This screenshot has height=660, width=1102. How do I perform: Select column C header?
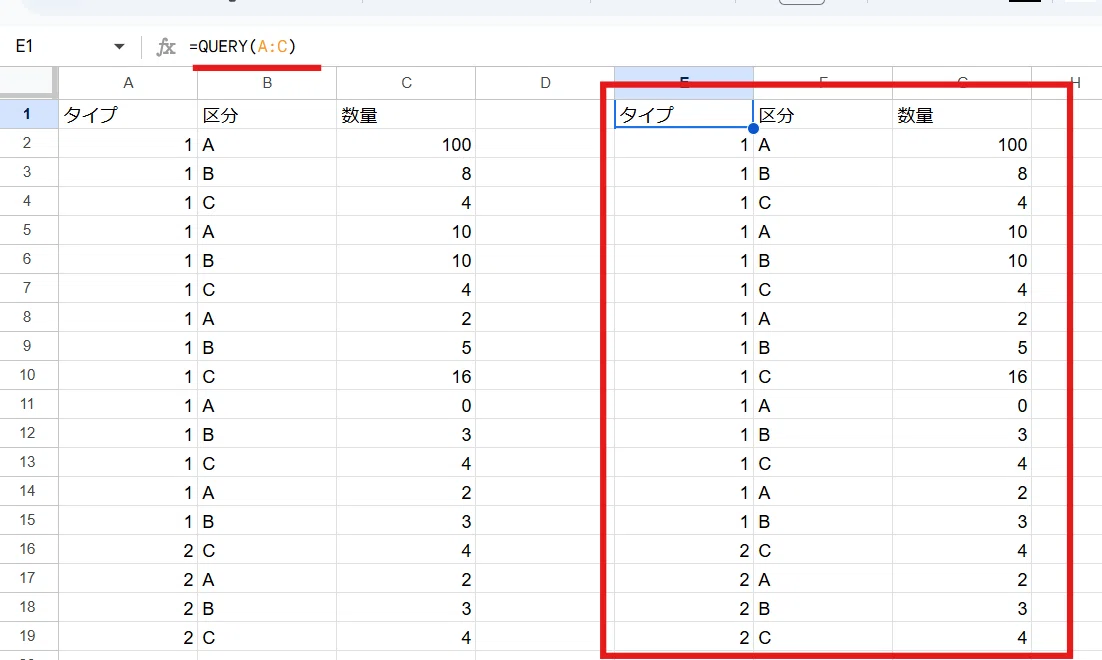(x=406, y=83)
